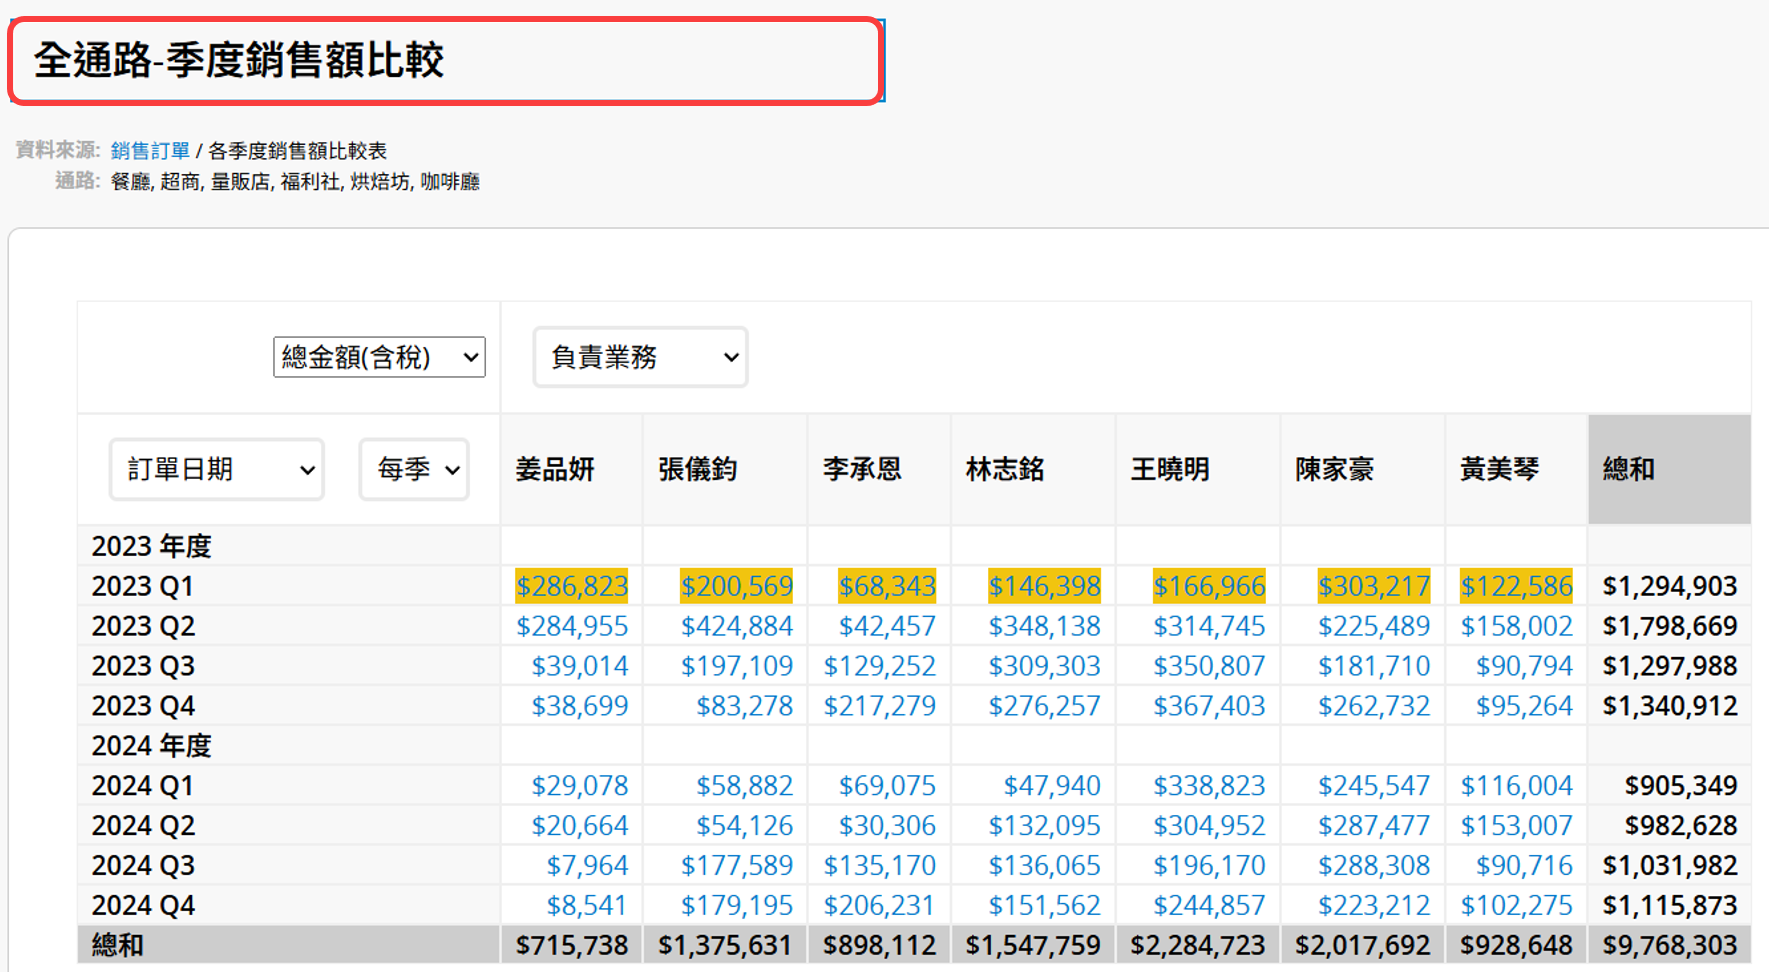The height and width of the screenshot is (972, 1769).
Task: Open the 銷售訂單 data source link
Action: click(x=150, y=151)
